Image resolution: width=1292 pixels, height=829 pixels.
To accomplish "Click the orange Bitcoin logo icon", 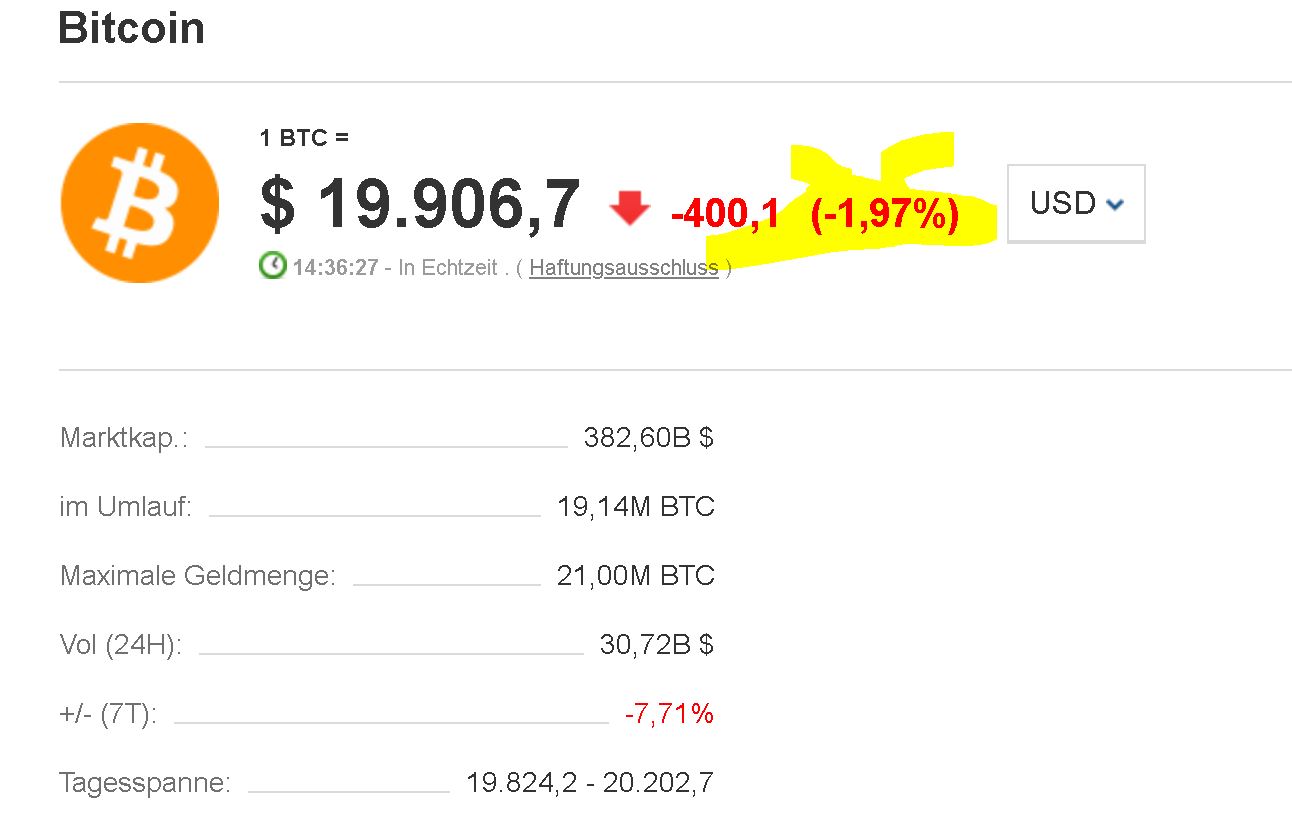I will 139,203.
